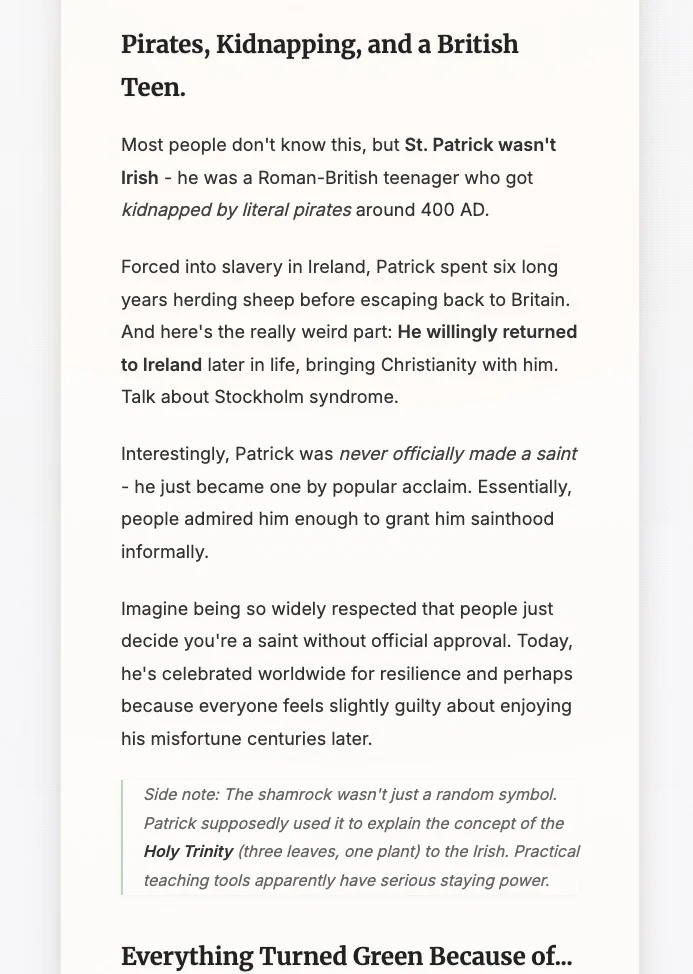Screen dimensions: 693x974
Task: Click the italic 'never officially made a saint'
Action: [458, 454]
